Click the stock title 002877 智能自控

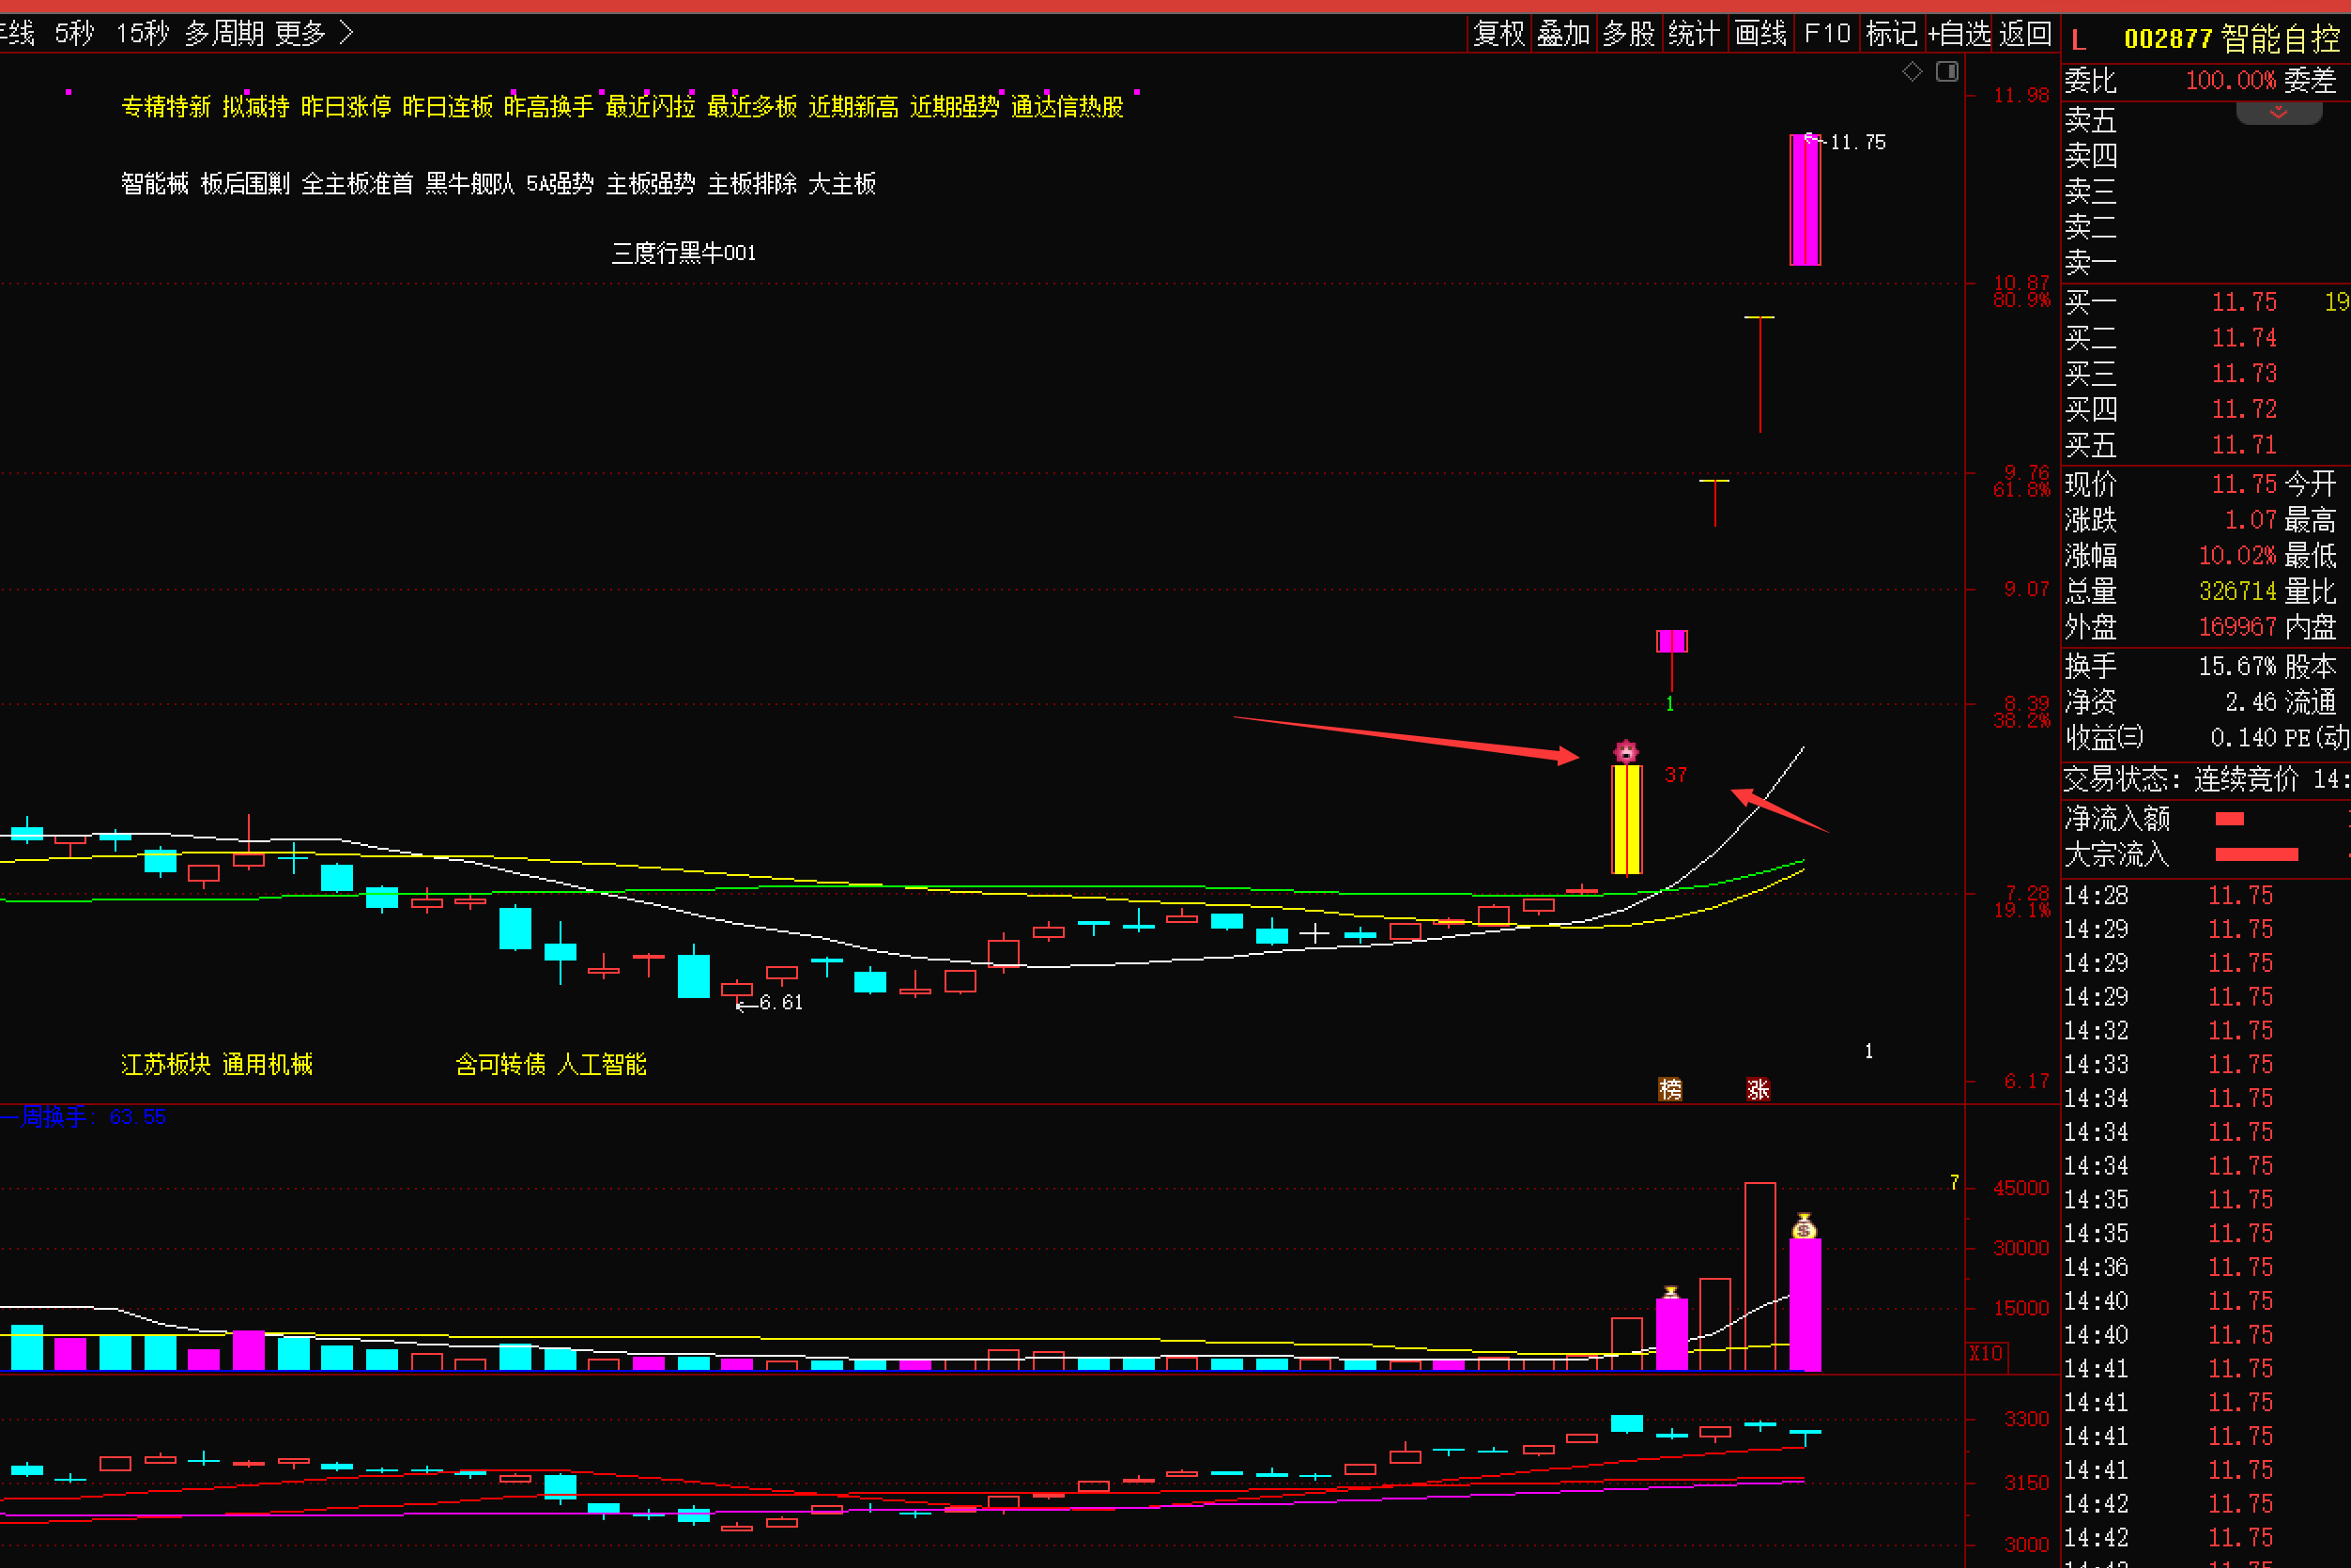tap(2232, 39)
